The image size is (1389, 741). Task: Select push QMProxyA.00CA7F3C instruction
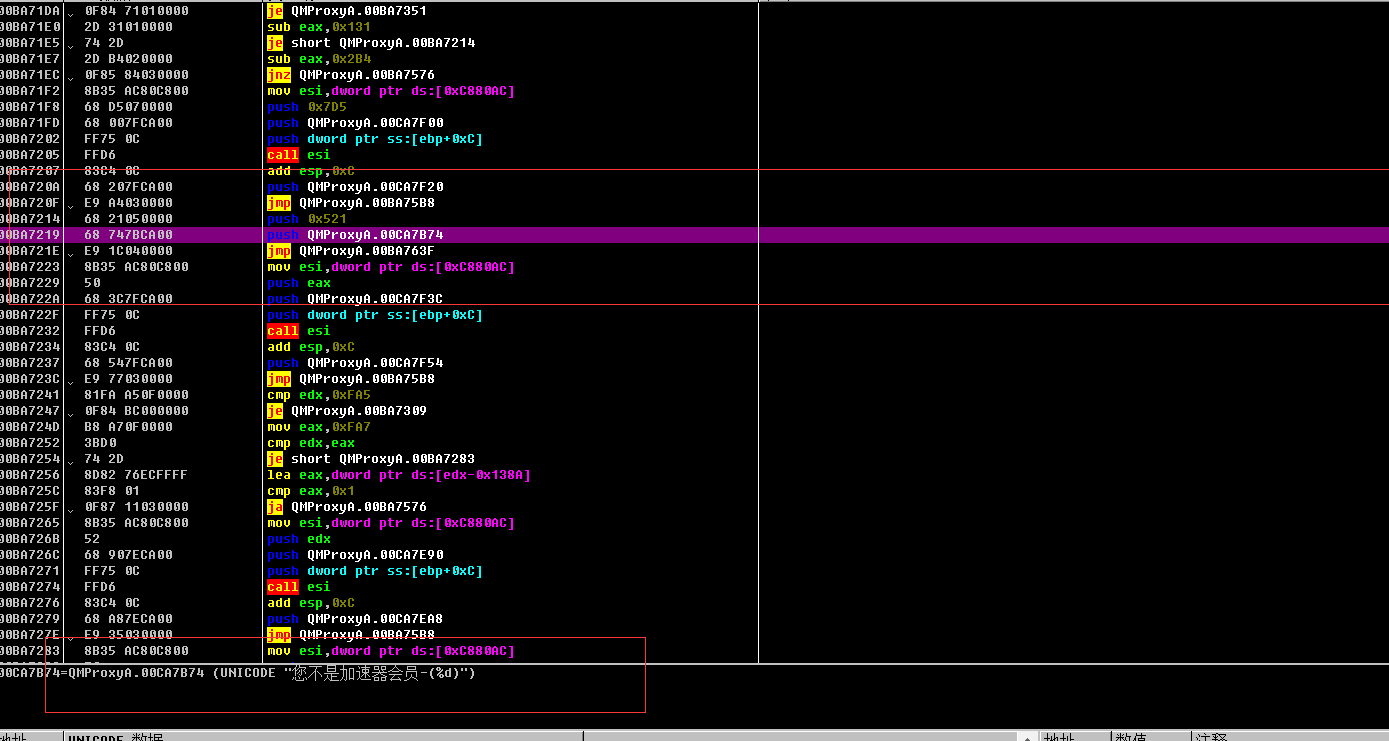pos(355,299)
